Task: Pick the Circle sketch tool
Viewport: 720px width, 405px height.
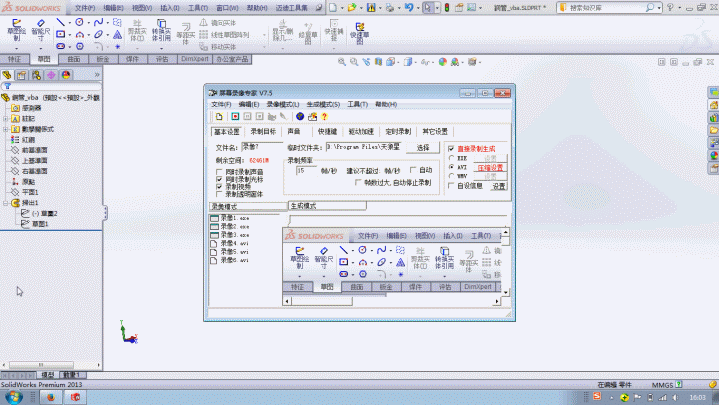Action: pyautogui.click(x=79, y=22)
